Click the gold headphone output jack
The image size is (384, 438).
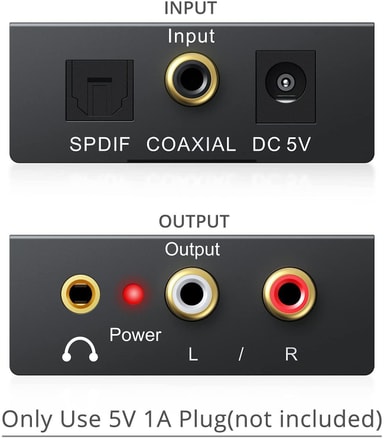coord(80,294)
